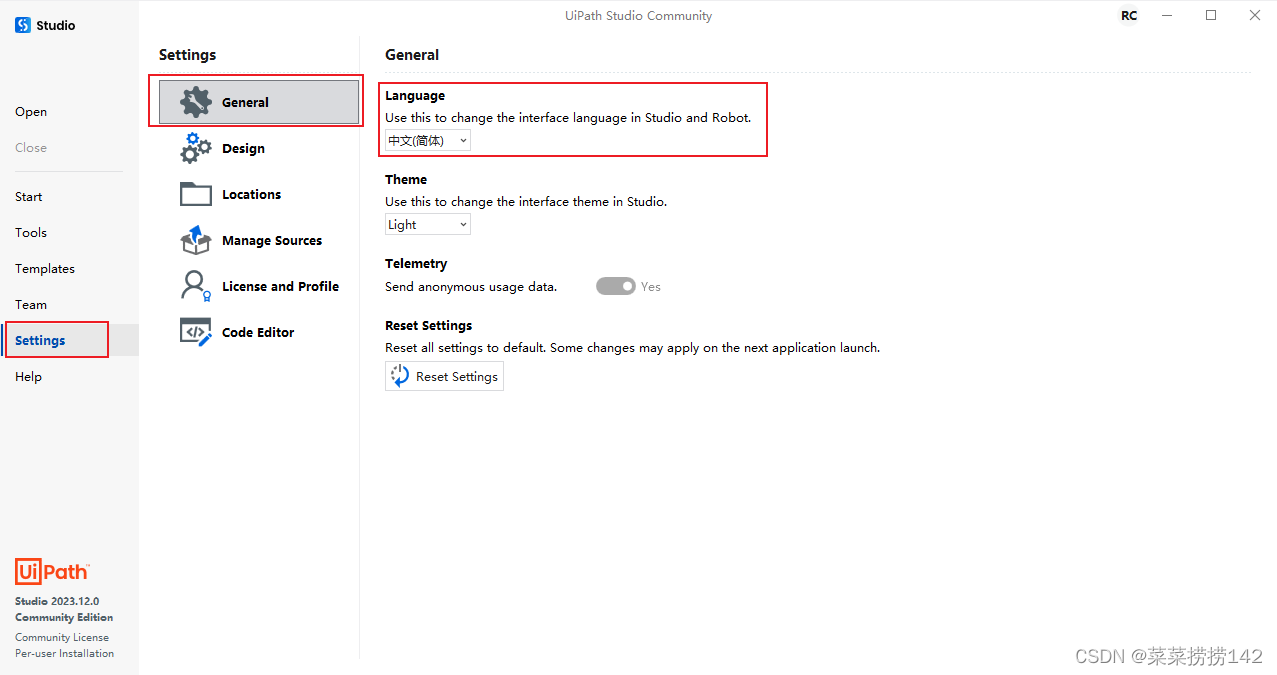Viewport: 1277px width, 675px height.
Task: Click the UiPath logo at bottom left
Action: [x=52, y=572]
